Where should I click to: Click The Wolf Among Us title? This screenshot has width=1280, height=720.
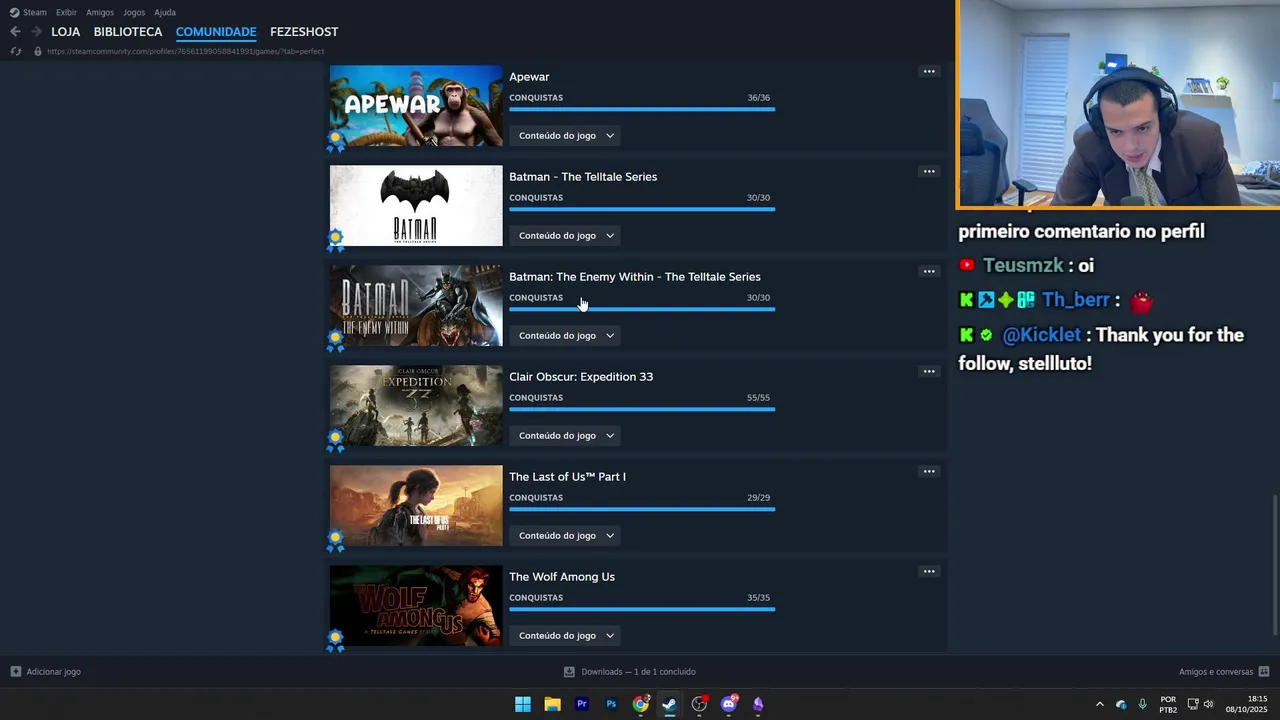[562, 577]
